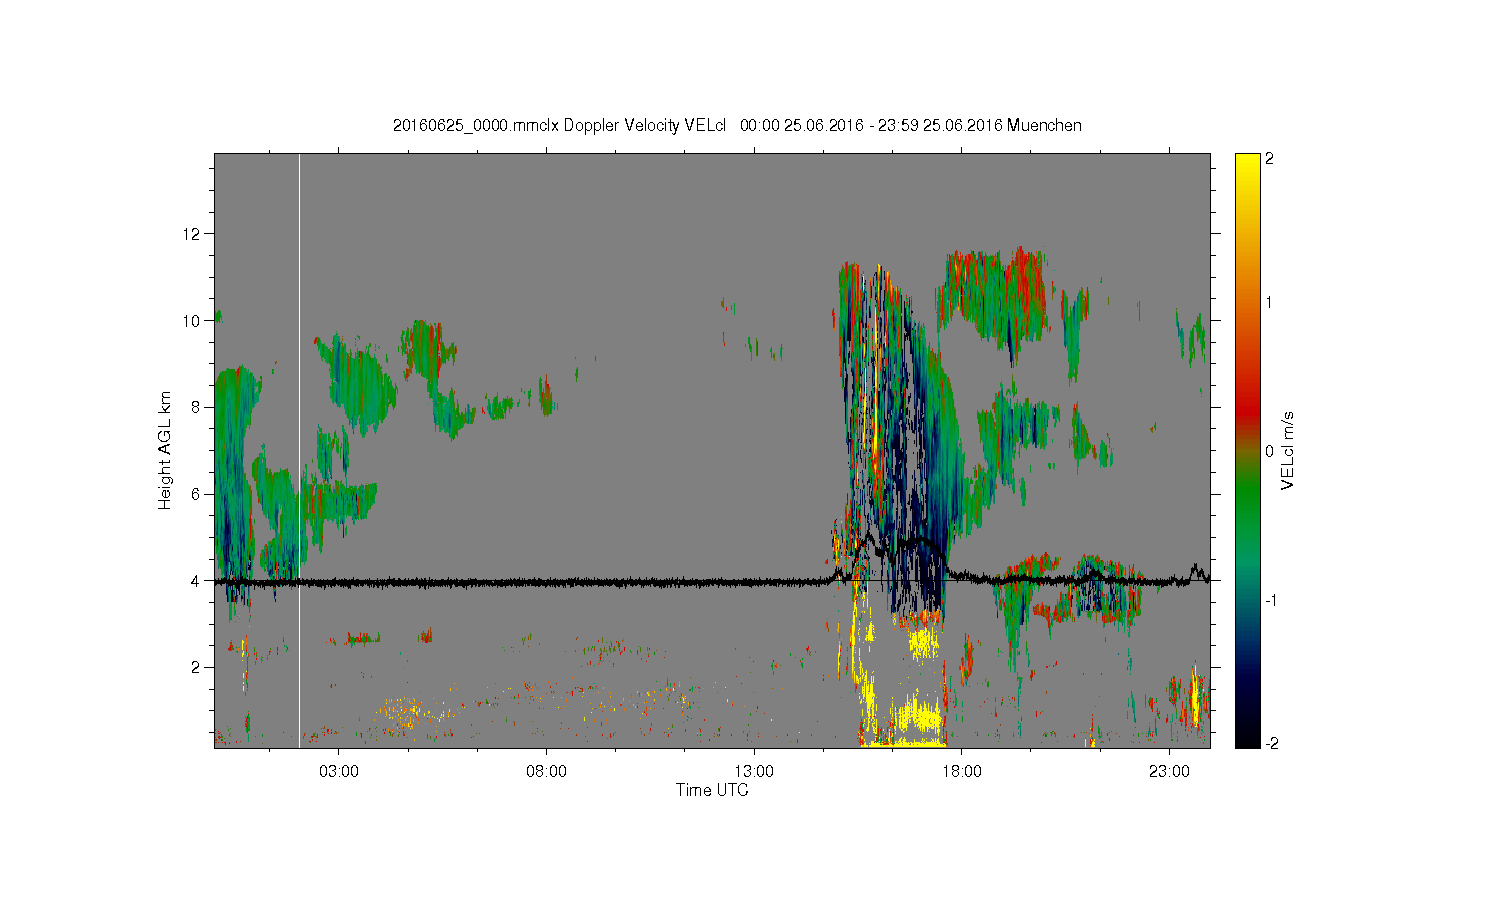Click the colorbar value label 0

(1270, 451)
